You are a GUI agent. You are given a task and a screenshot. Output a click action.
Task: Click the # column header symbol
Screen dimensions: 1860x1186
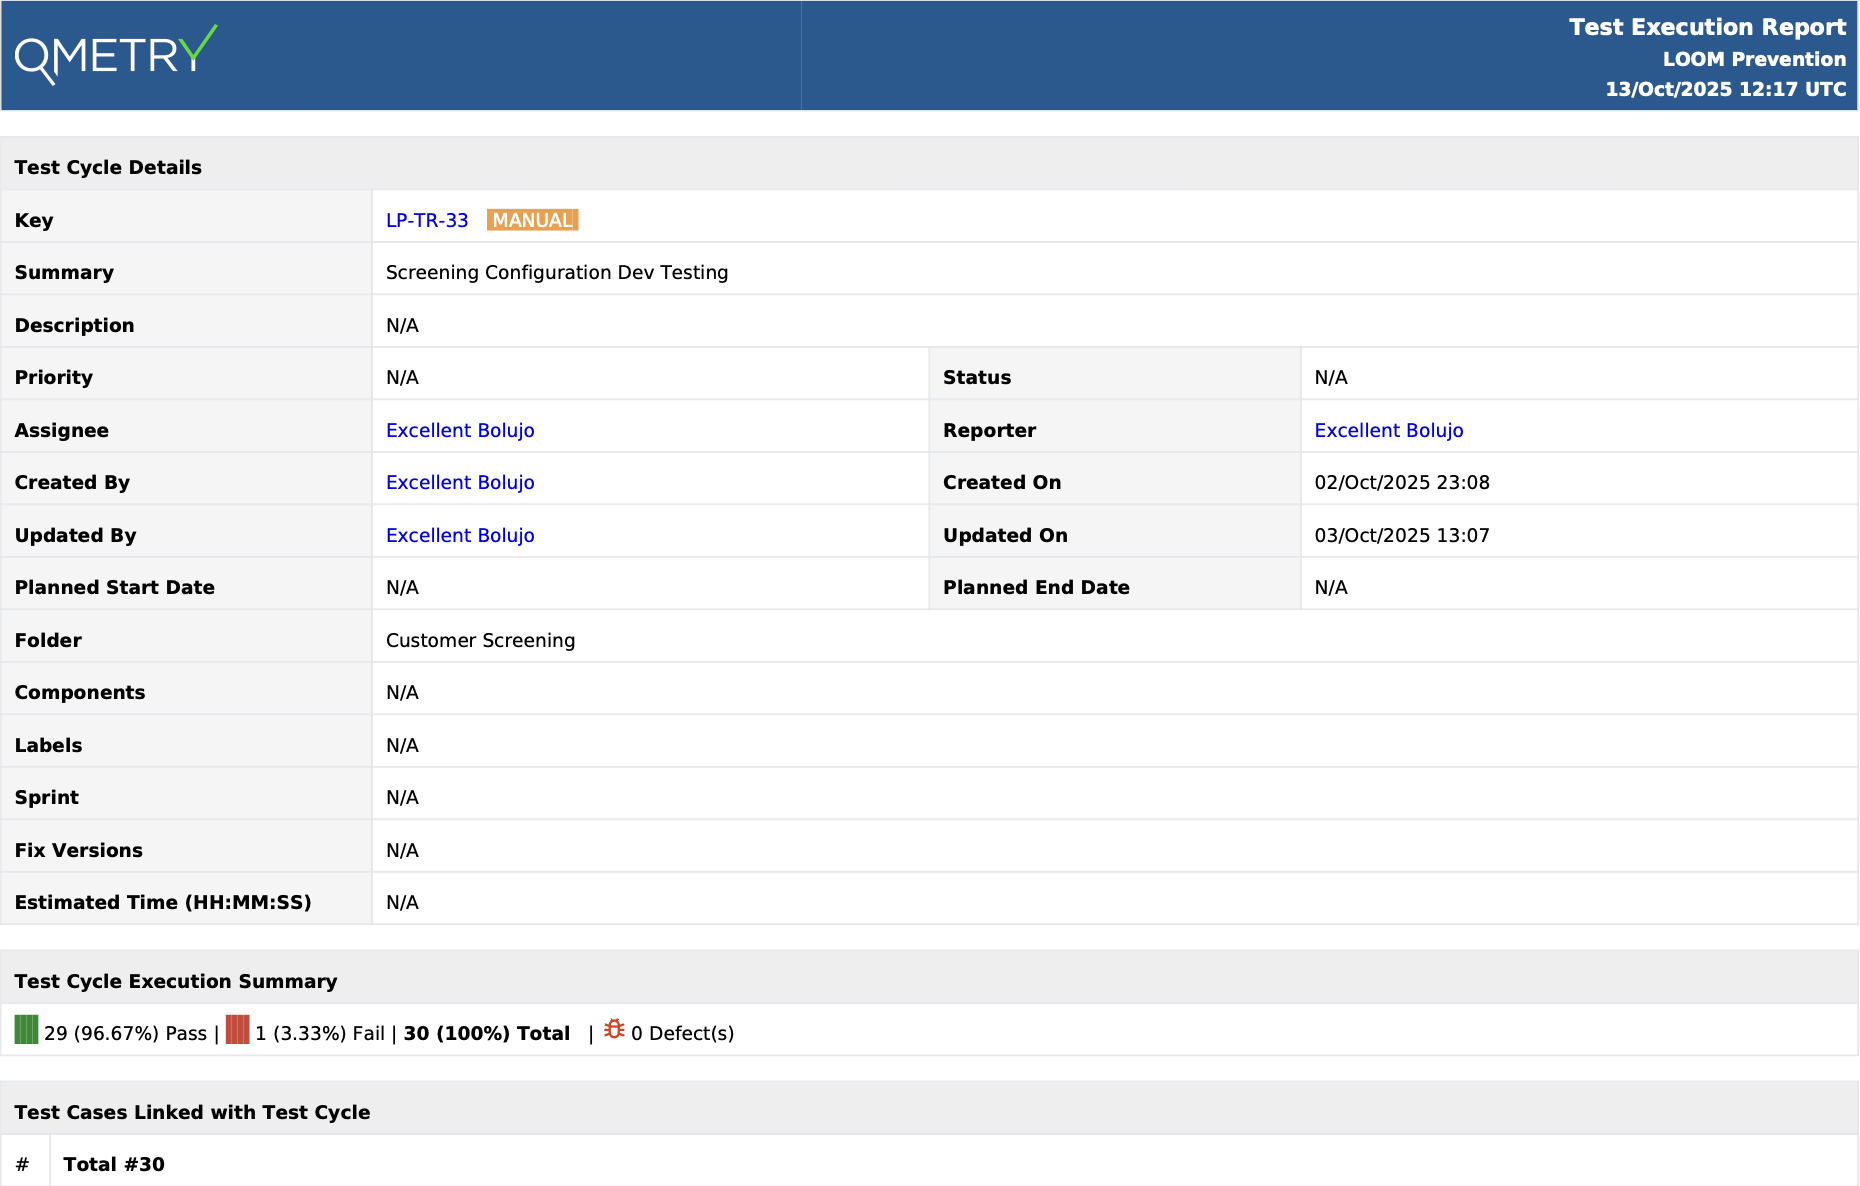(22, 1164)
